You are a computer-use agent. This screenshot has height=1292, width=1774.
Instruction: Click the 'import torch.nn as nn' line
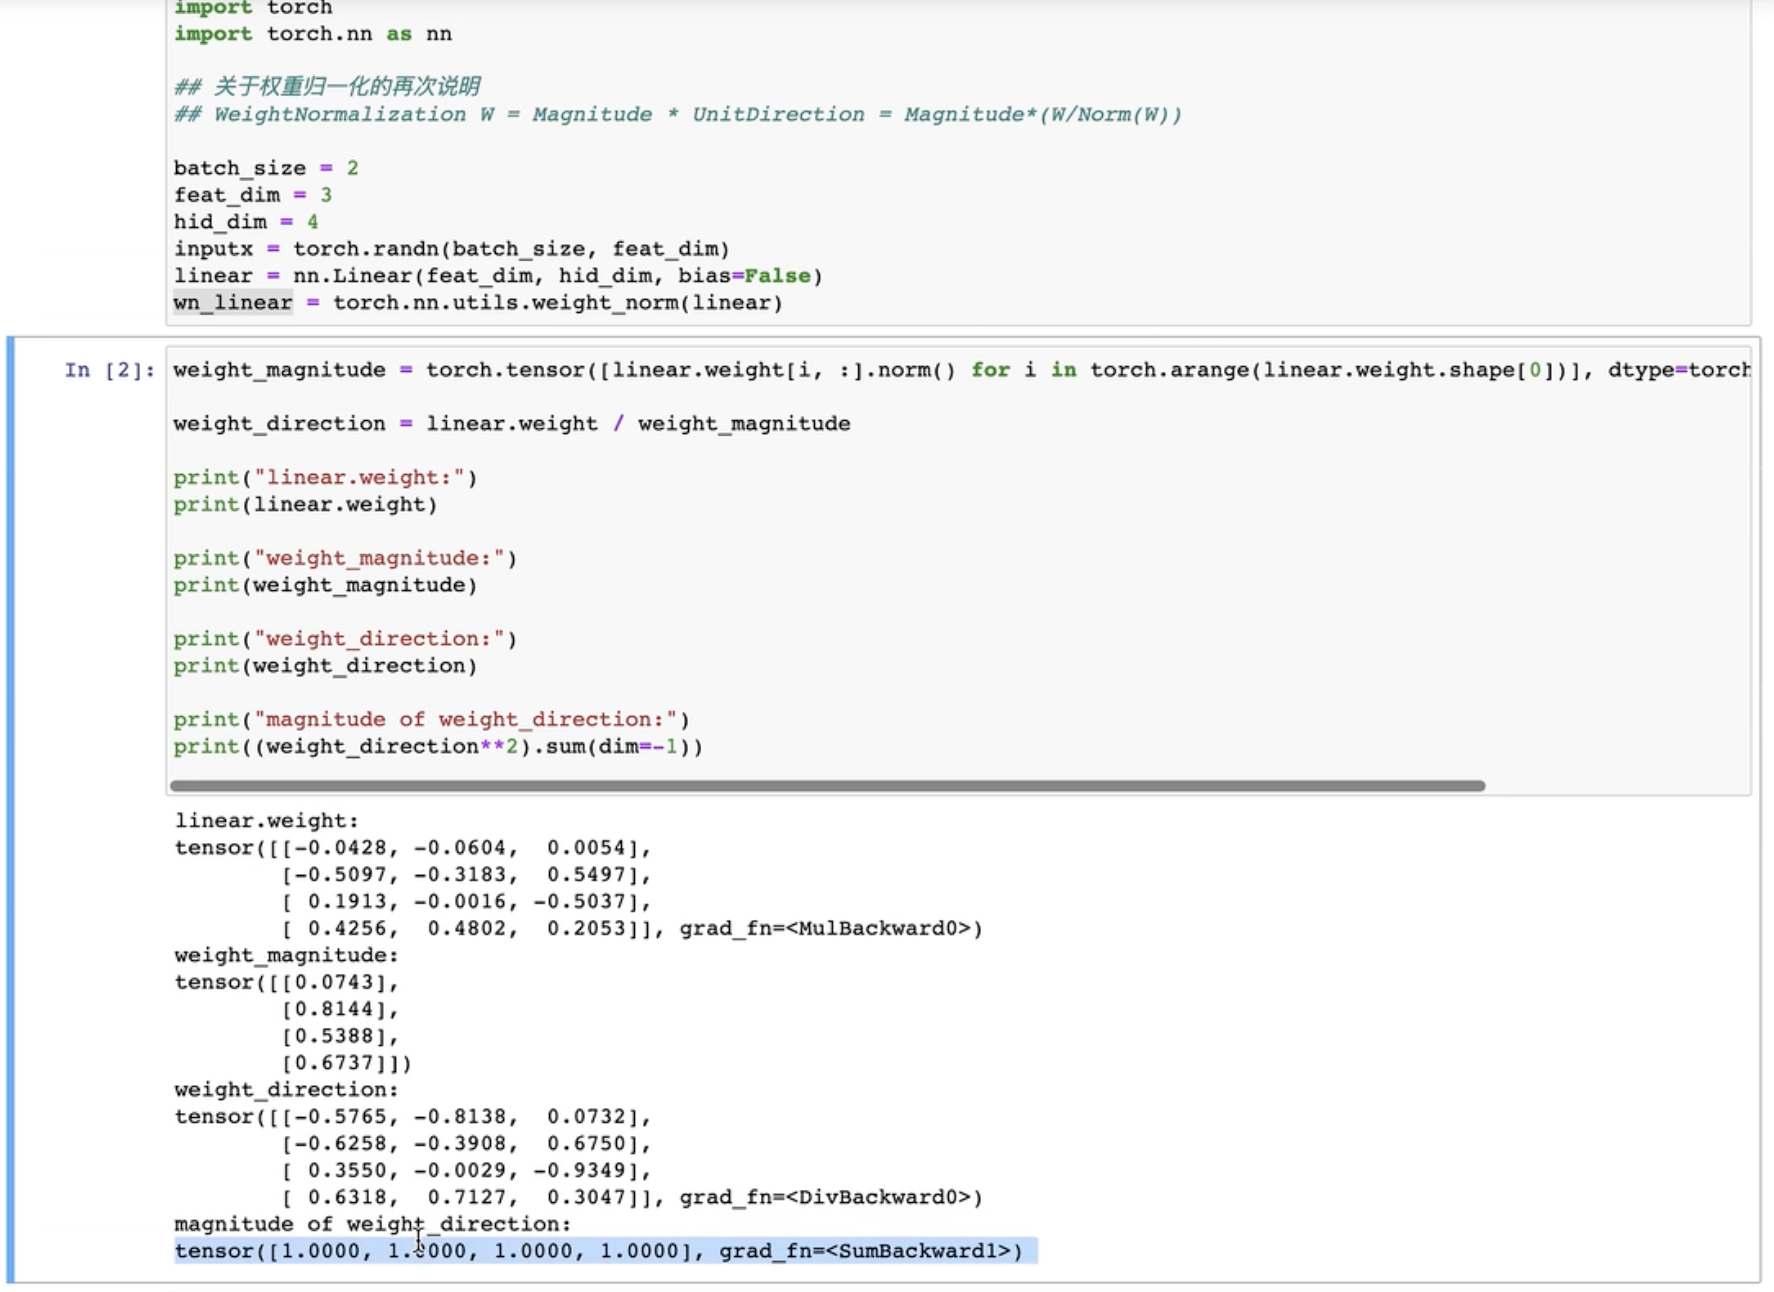[313, 34]
